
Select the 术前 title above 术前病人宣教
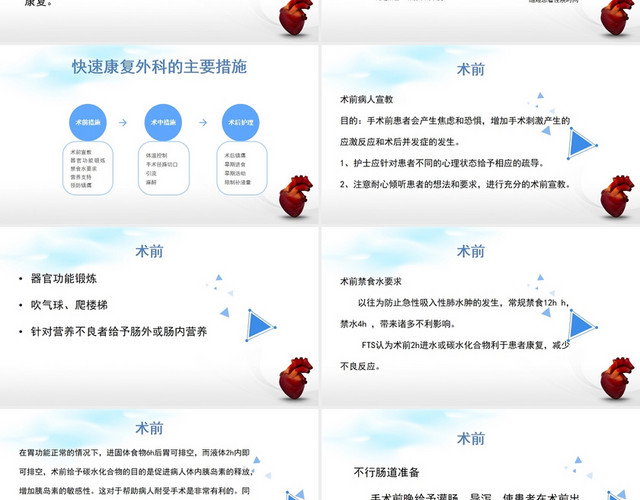point(471,69)
